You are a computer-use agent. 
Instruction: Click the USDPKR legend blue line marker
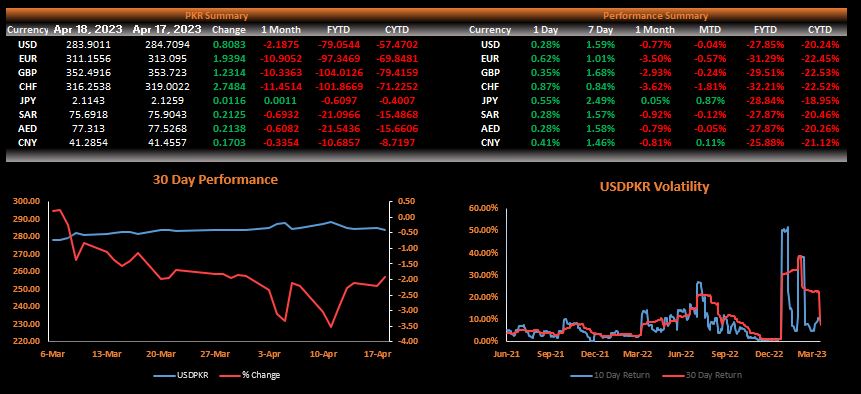click(x=164, y=375)
